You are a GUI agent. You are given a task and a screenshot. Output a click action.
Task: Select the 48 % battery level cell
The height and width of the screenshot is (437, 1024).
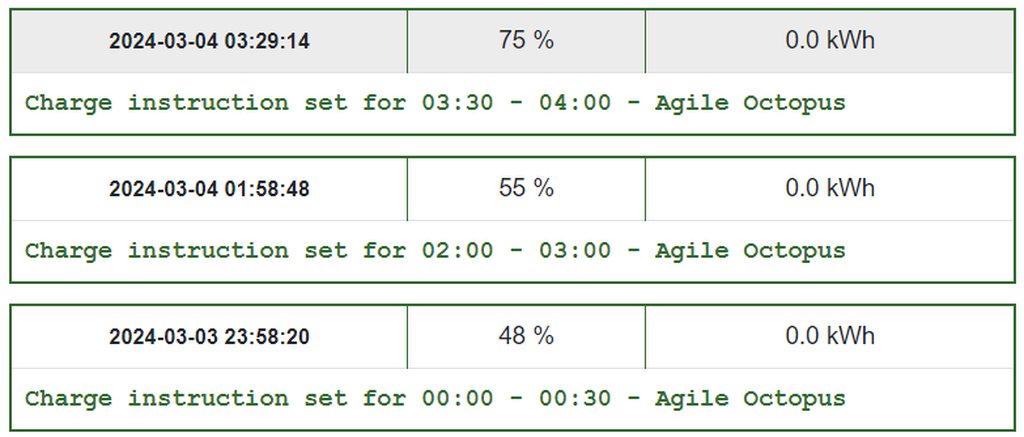click(x=526, y=336)
